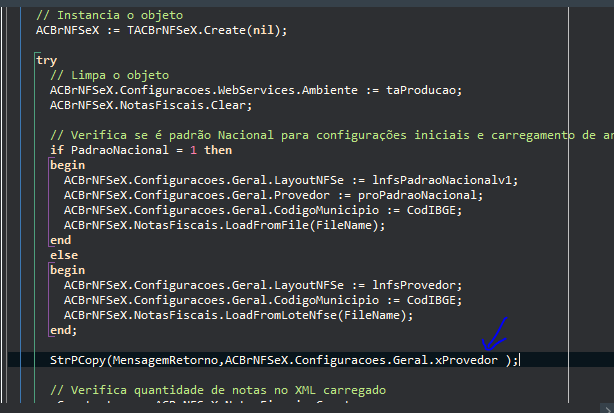This screenshot has height=413, width=614.
Task: Click the line "ACBrNFSeX.NotasFiscais.Clear;"
Action: click(x=151, y=105)
